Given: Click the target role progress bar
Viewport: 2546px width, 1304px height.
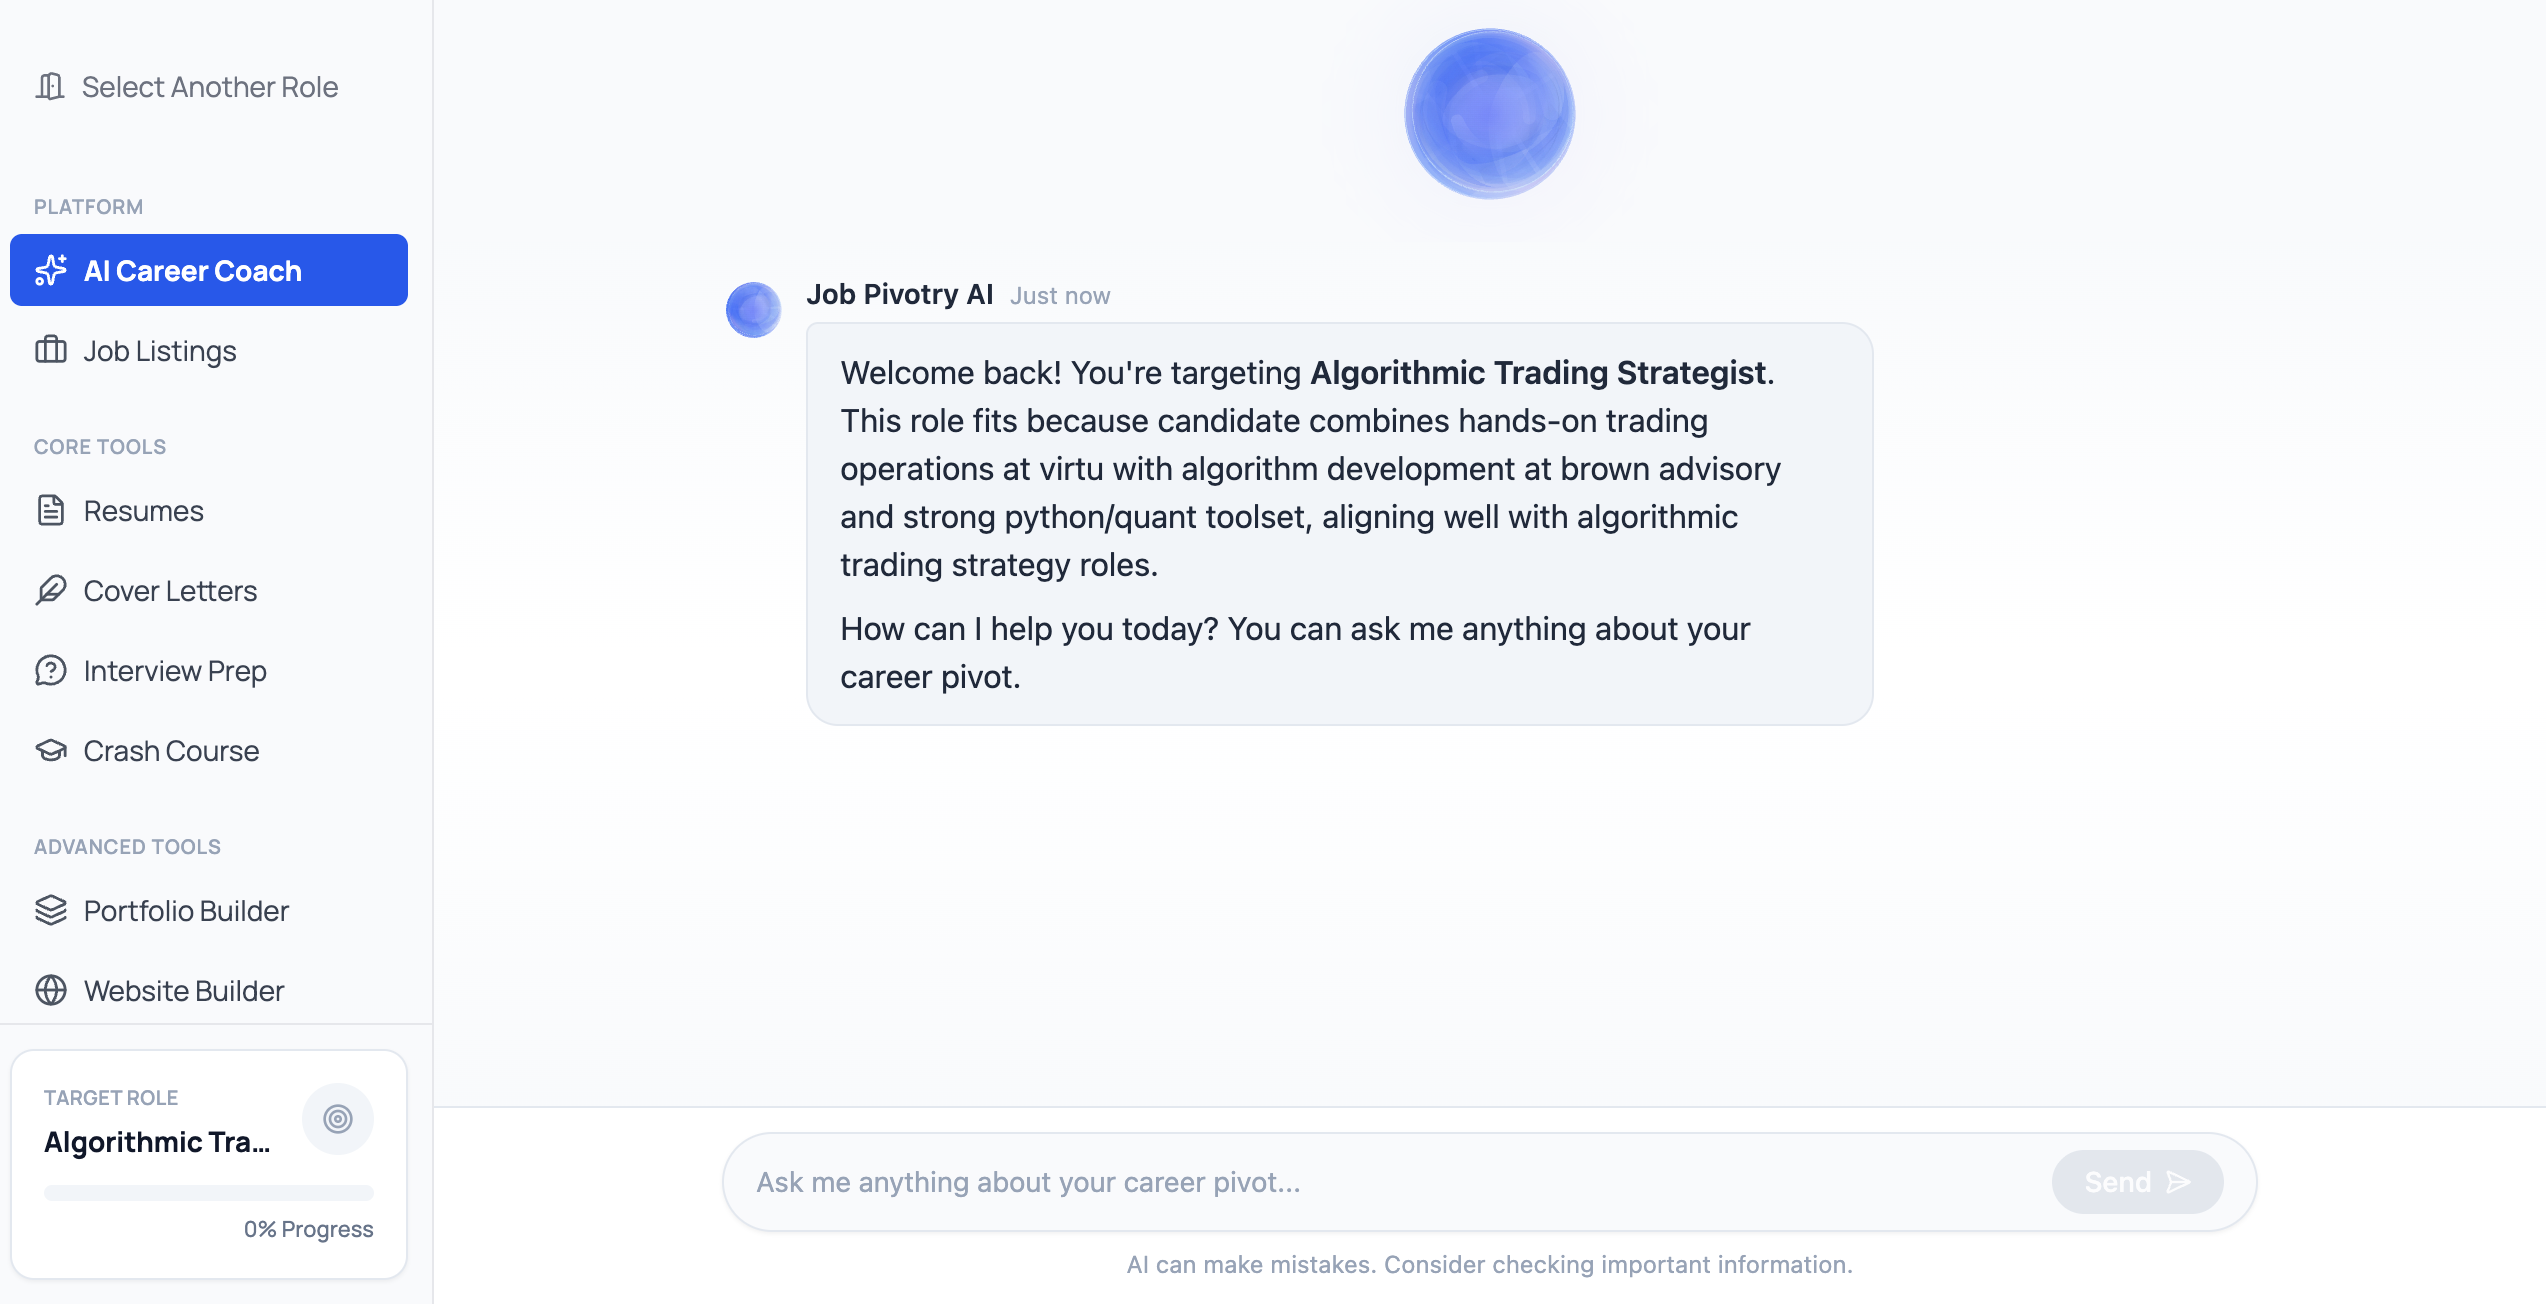Looking at the screenshot, I should [208, 1193].
